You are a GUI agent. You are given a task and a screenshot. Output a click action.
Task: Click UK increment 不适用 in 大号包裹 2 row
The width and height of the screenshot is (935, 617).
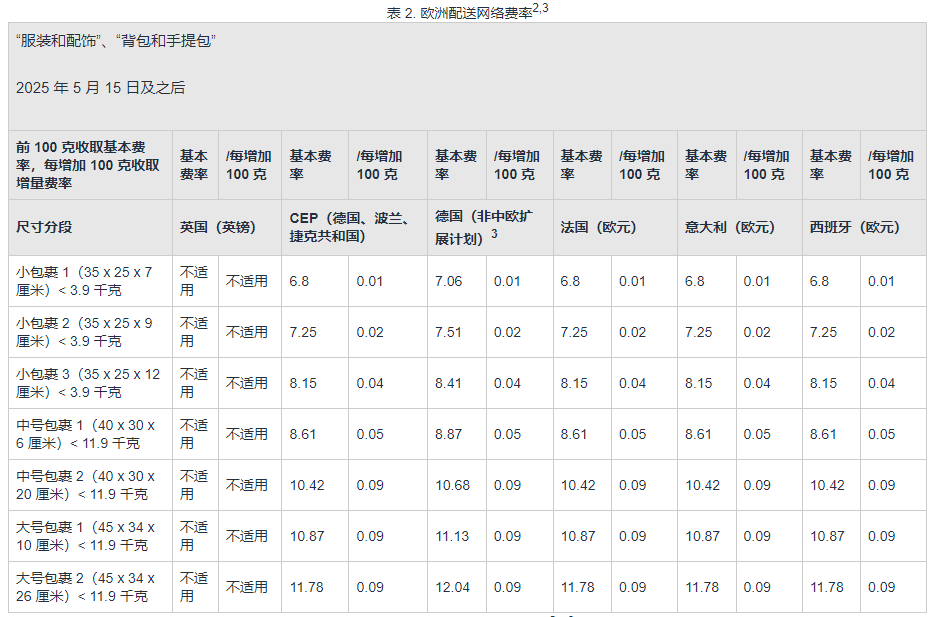(x=247, y=587)
